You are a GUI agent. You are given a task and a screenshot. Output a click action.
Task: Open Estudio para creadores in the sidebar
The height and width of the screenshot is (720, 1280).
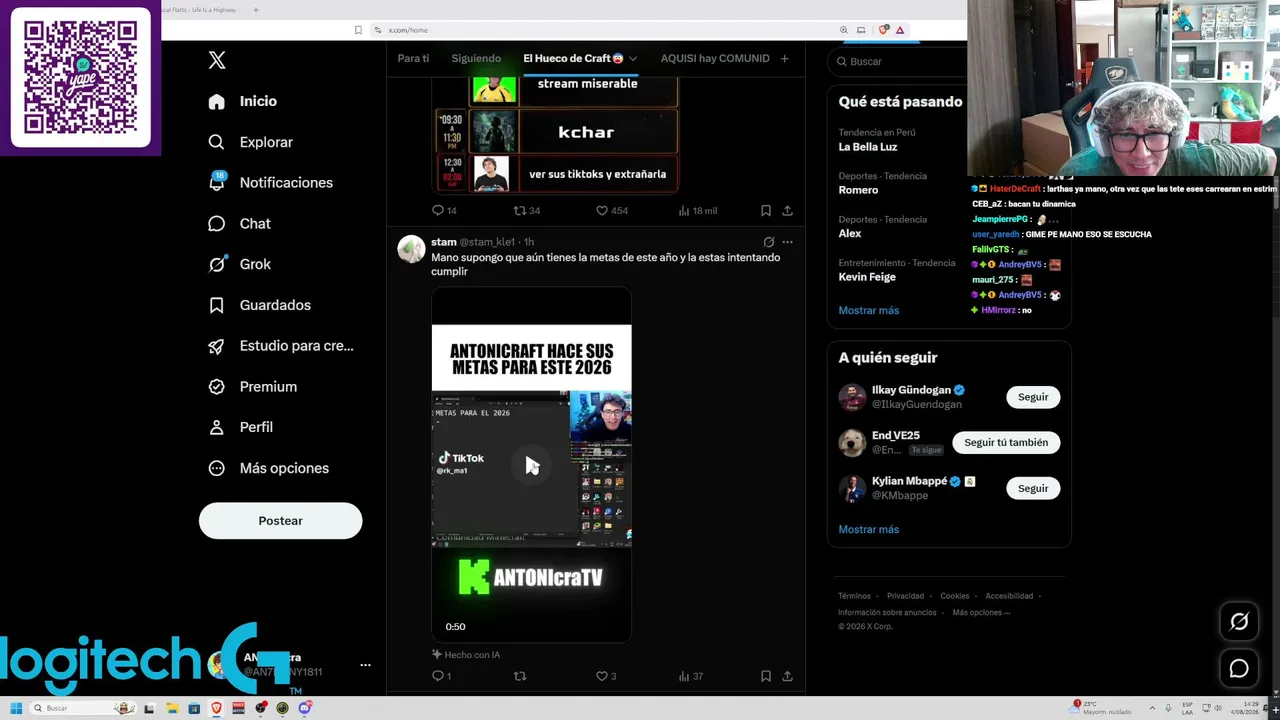click(x=281, y=346)
